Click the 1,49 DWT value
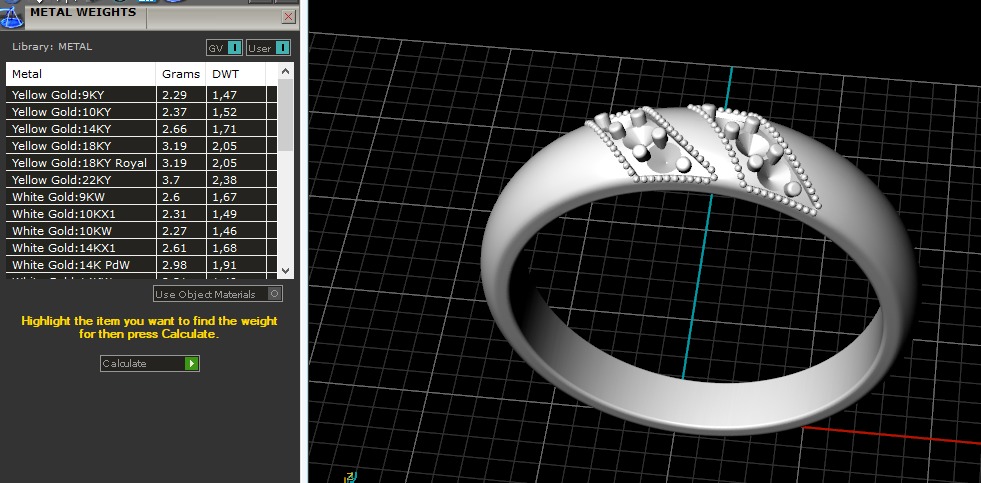 pos(224,214)
